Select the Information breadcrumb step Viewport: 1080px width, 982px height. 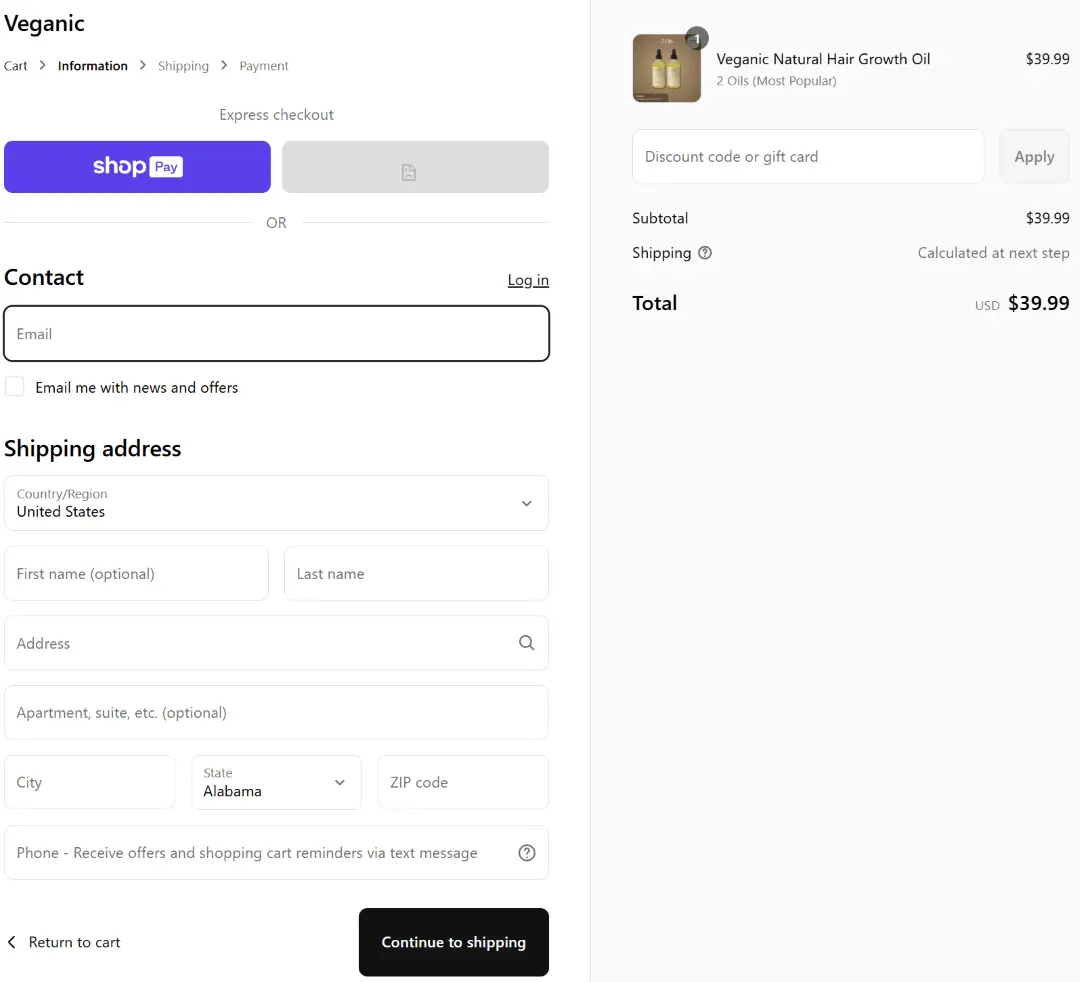tap(92, 66)
